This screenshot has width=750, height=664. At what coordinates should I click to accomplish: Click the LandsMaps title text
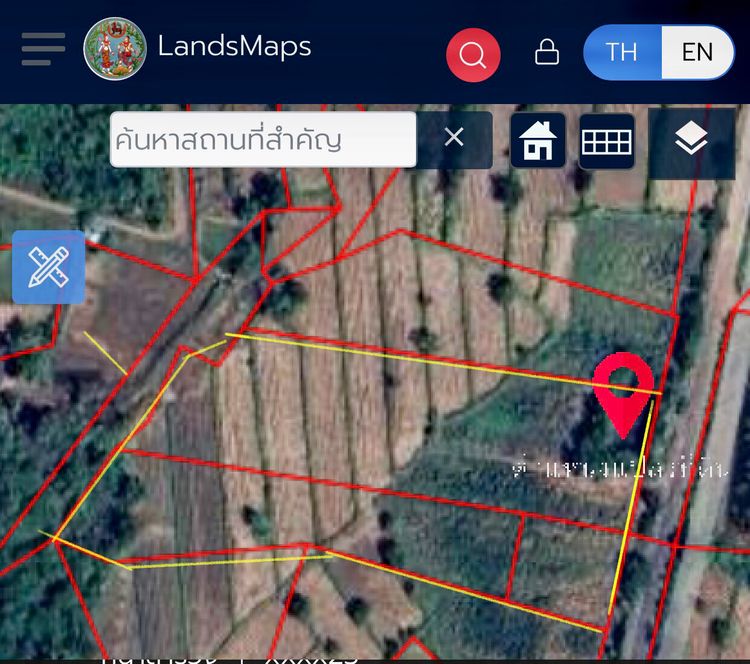[234, 47]
